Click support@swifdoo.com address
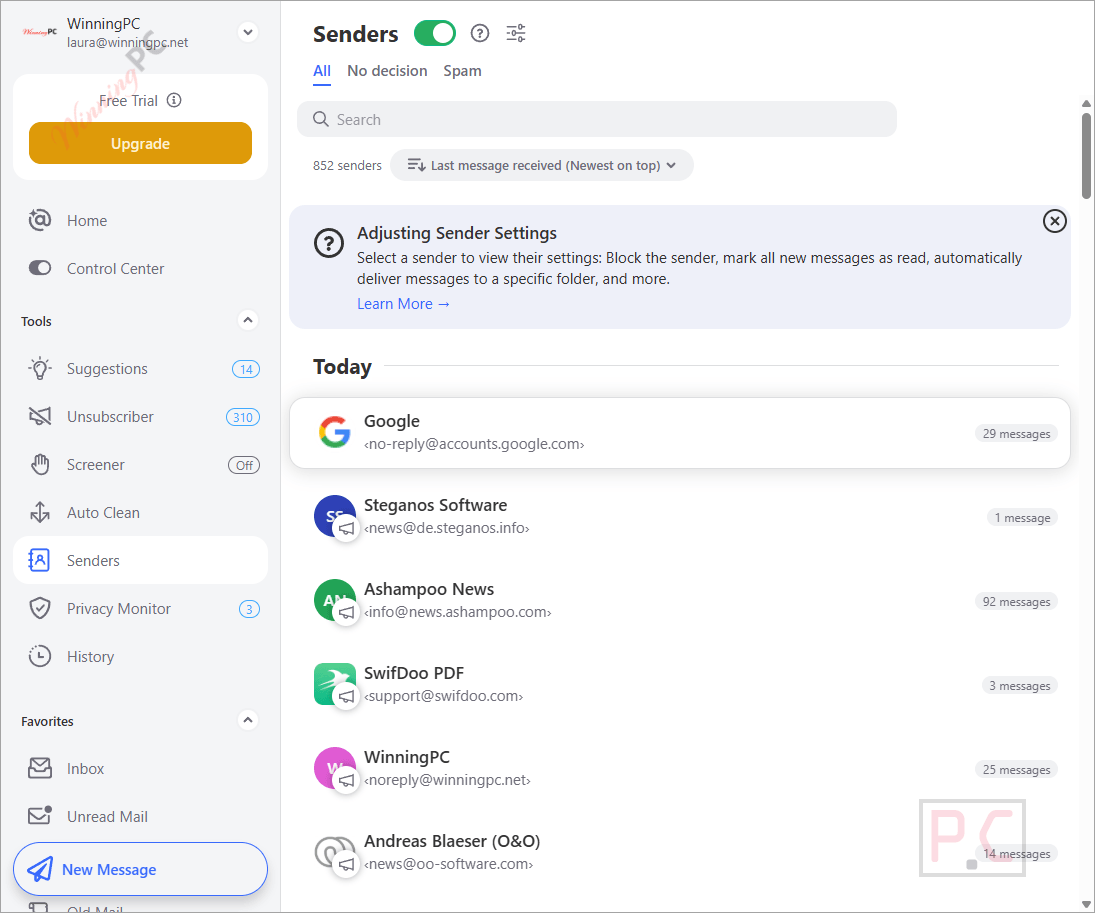This screenshot has height=913, width=1095. (443, 696)
